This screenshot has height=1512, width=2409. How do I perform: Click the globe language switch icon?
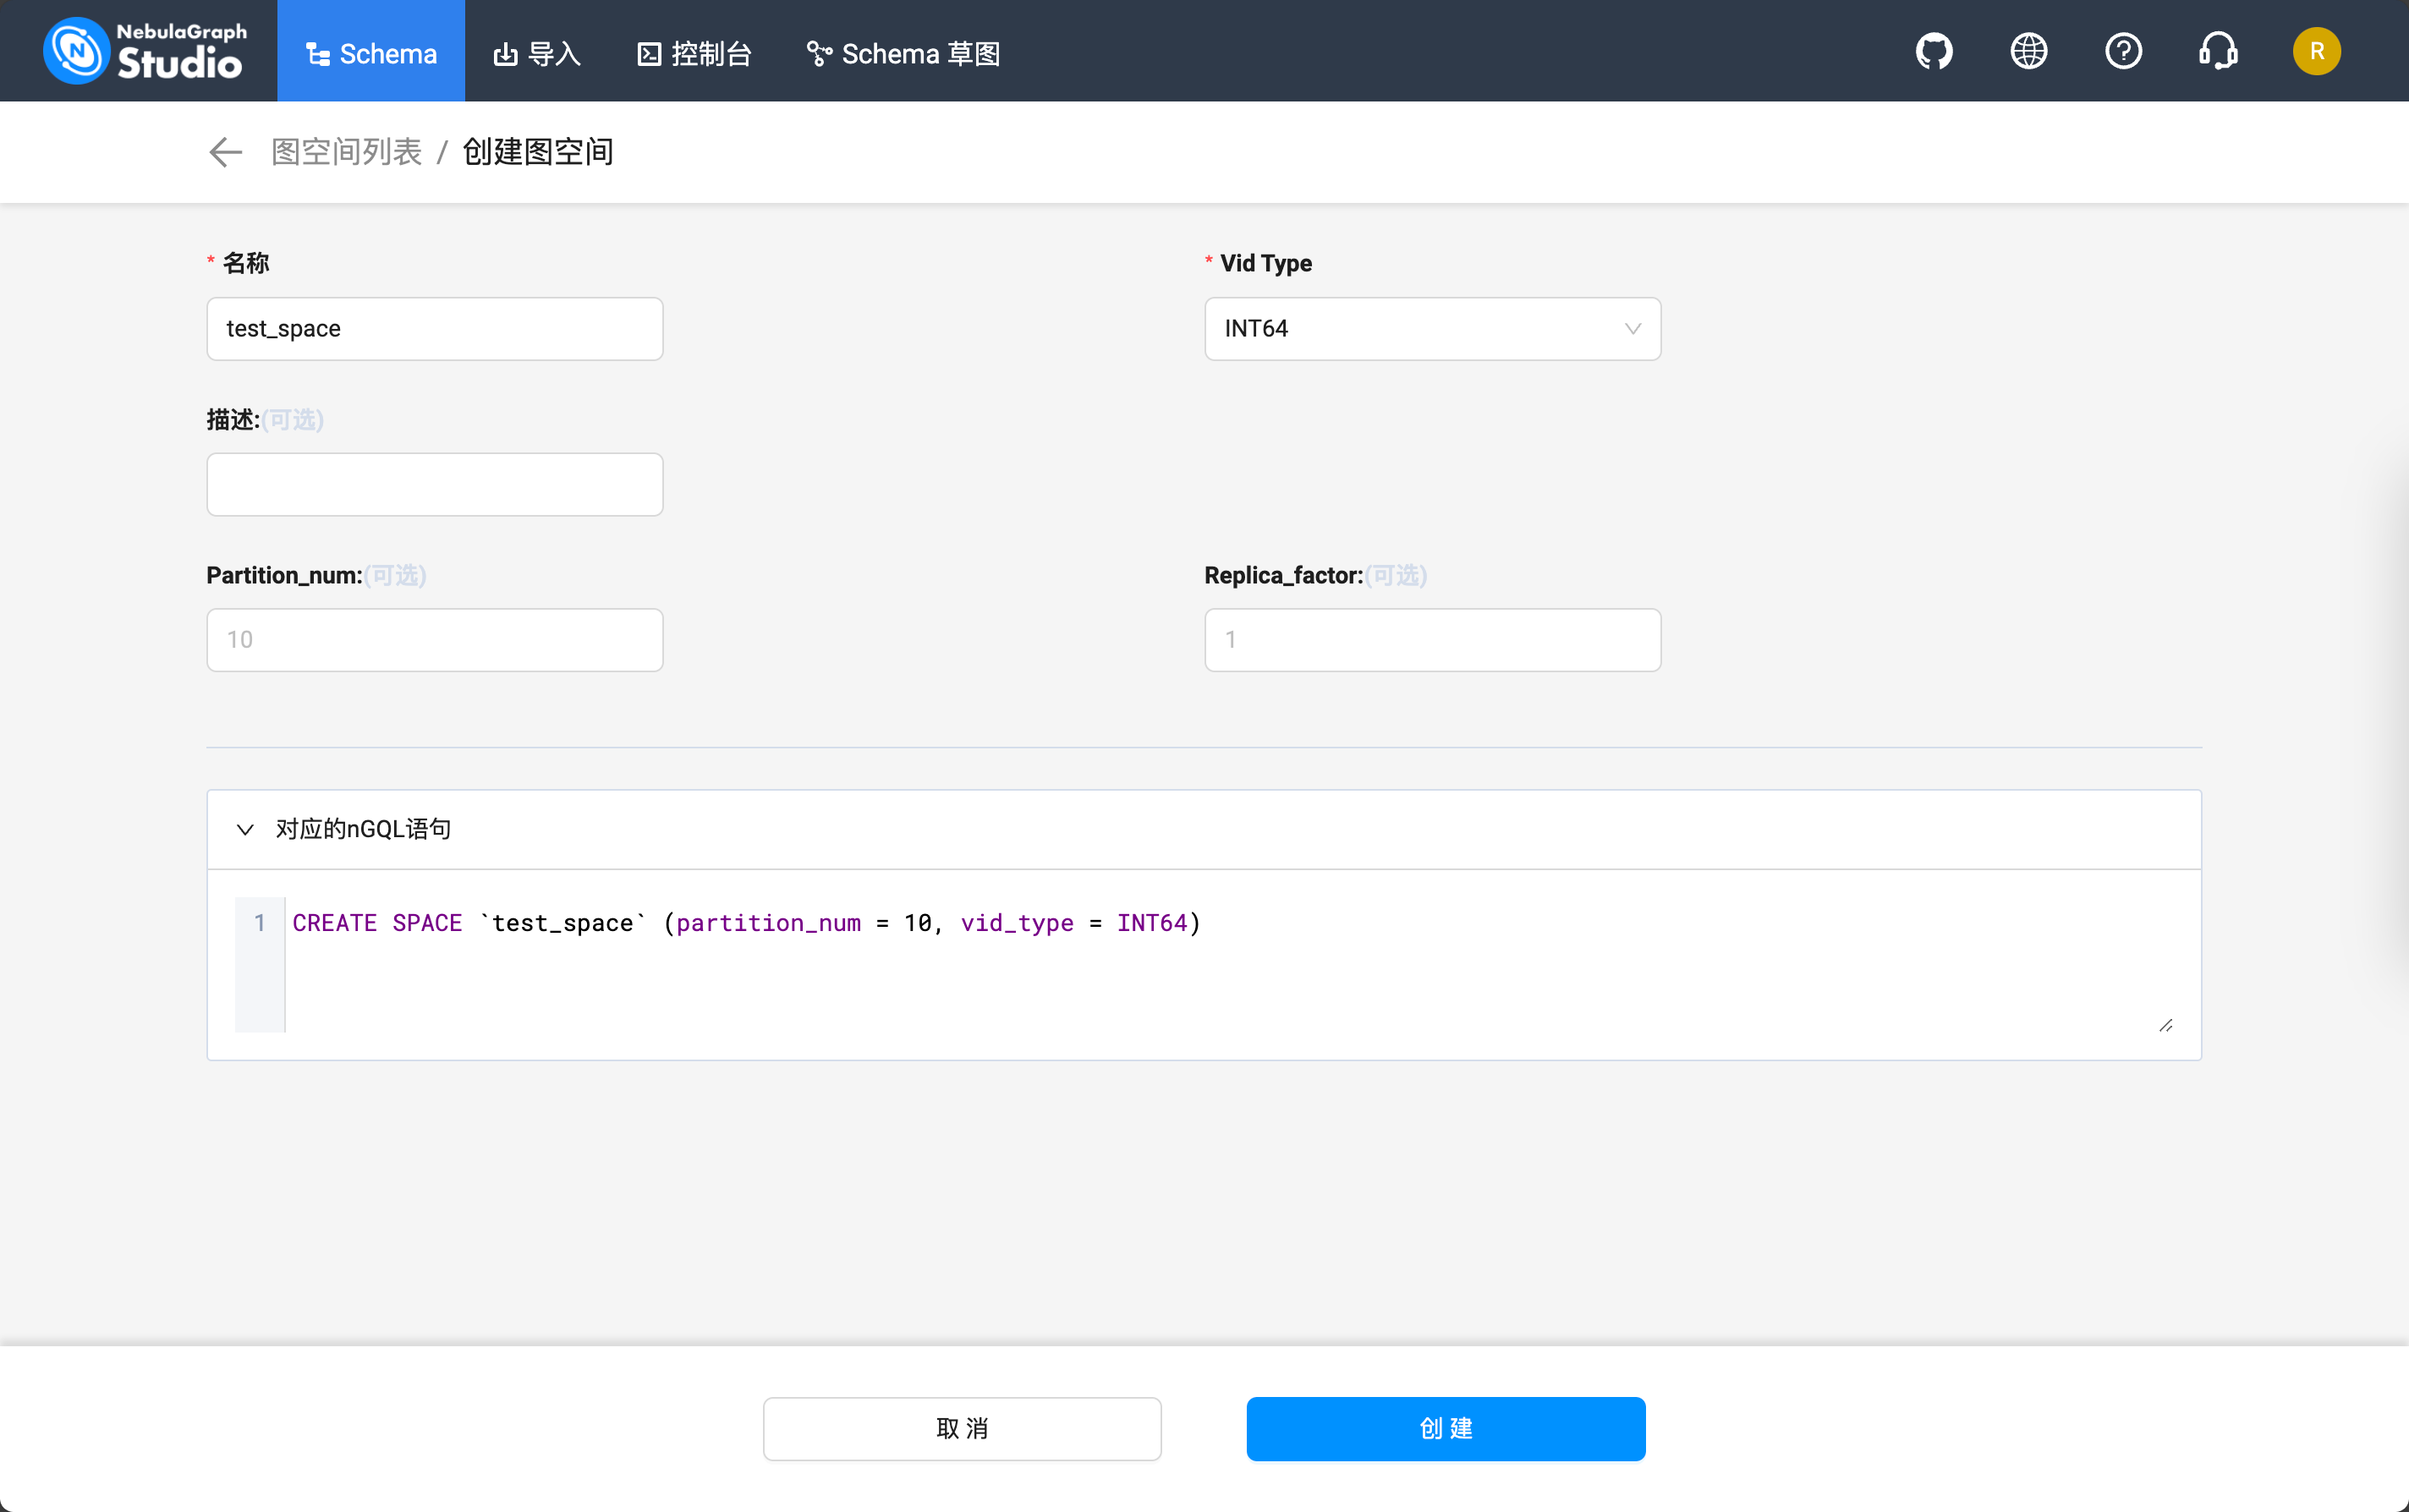(x=2028, y=51)
